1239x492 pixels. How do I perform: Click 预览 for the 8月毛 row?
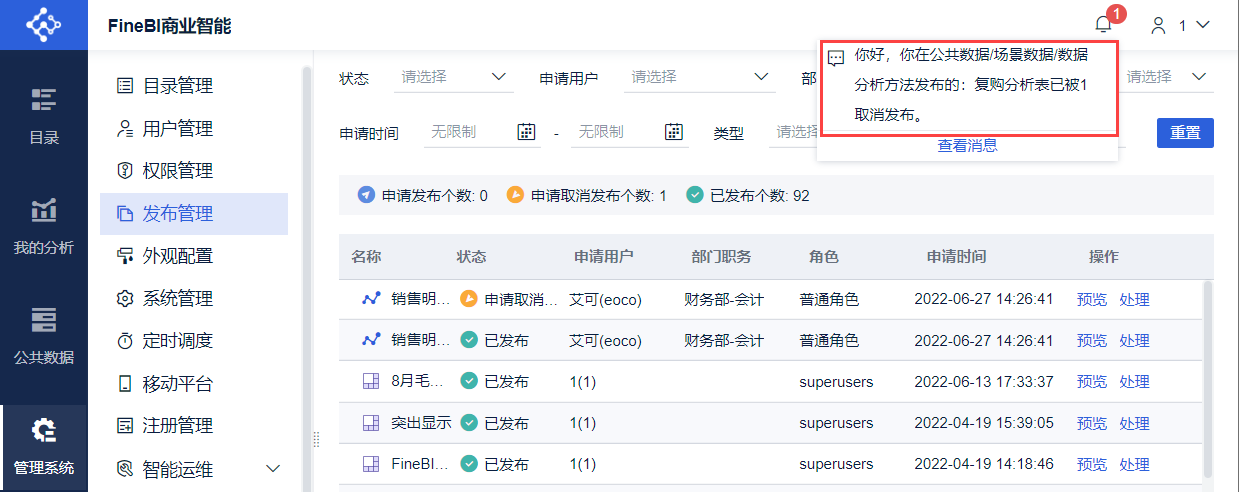pyautogui.click(x=1092, y=382)
